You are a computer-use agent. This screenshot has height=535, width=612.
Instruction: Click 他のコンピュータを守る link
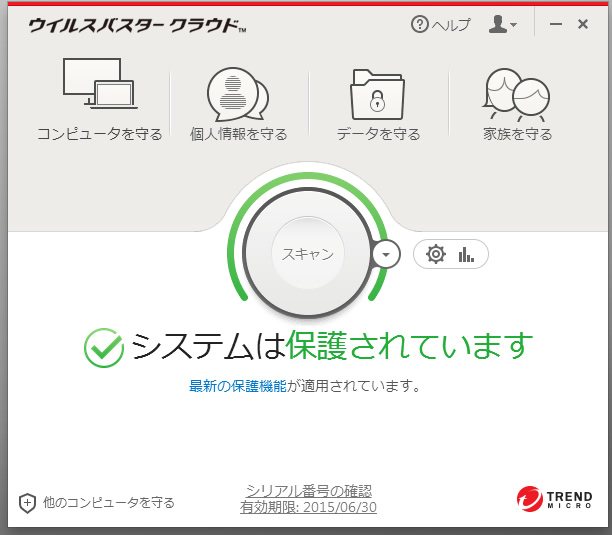[109, 503]
